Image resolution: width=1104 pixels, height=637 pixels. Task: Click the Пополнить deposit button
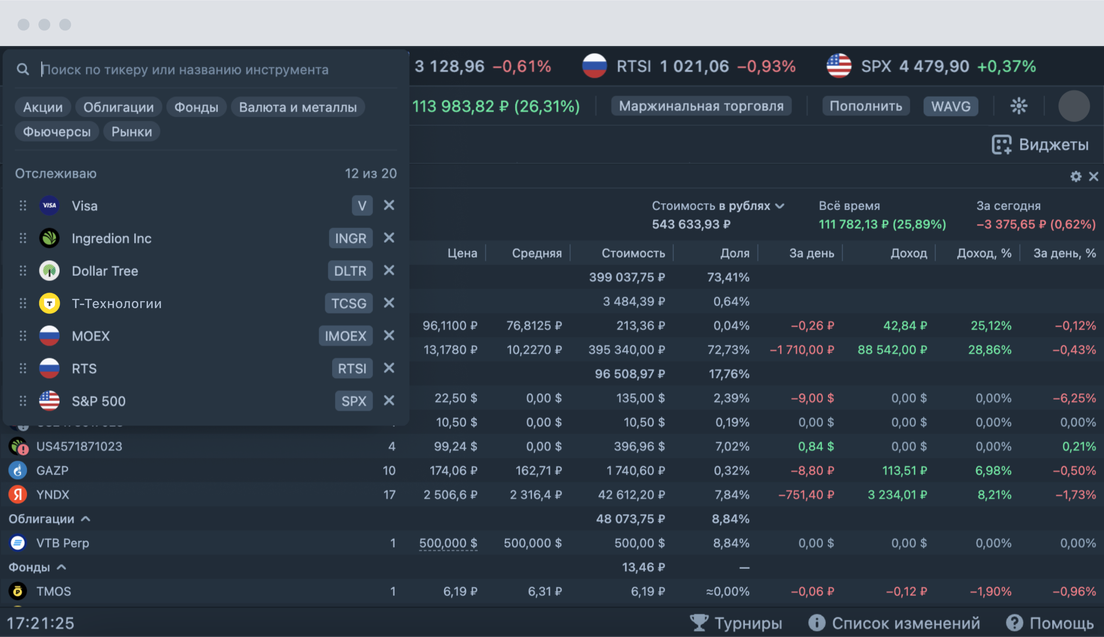point(865,106)
